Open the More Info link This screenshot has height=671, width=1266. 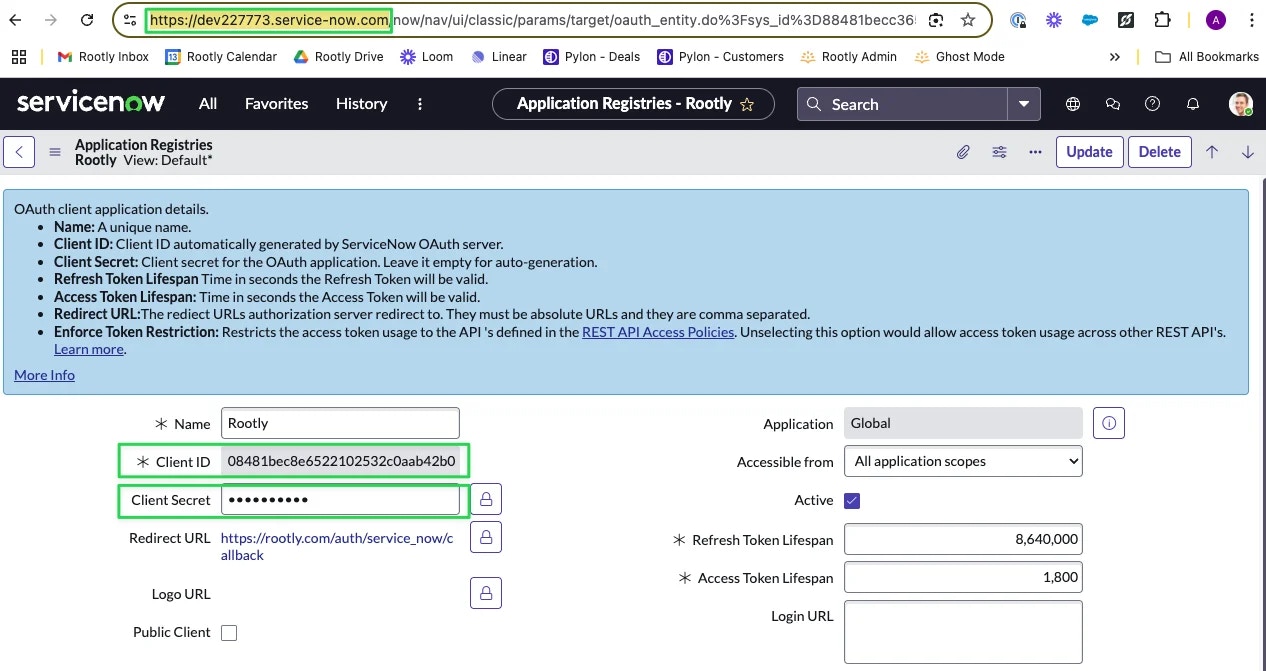44,375
